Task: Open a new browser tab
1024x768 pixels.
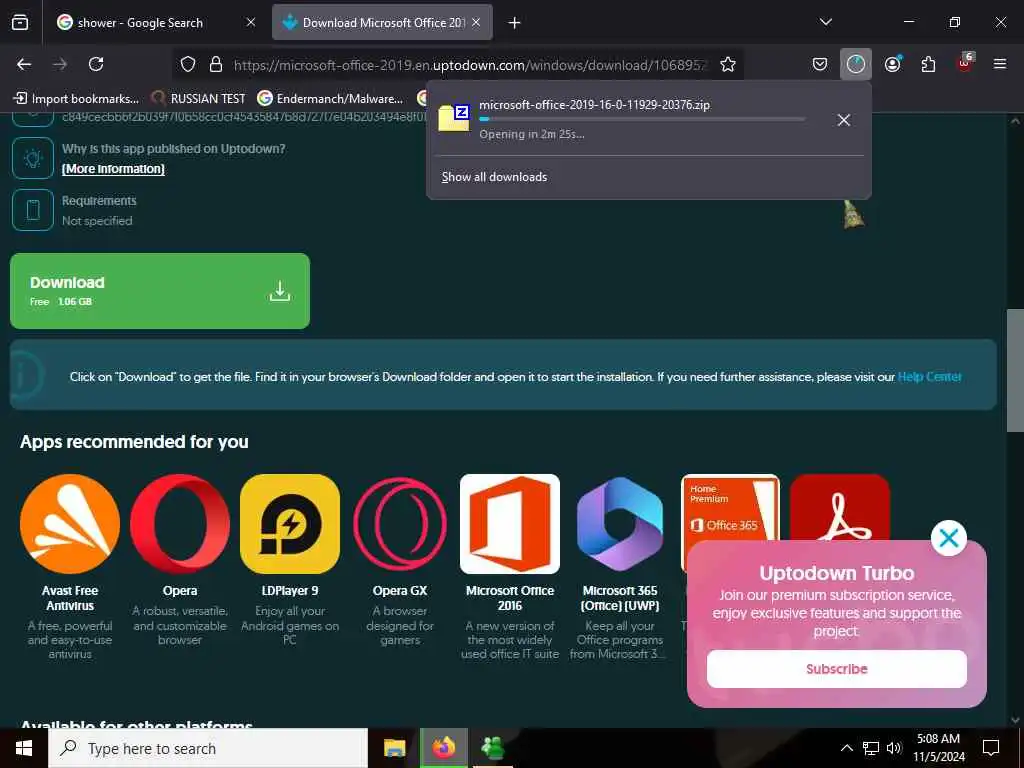Action: [515, 23]
